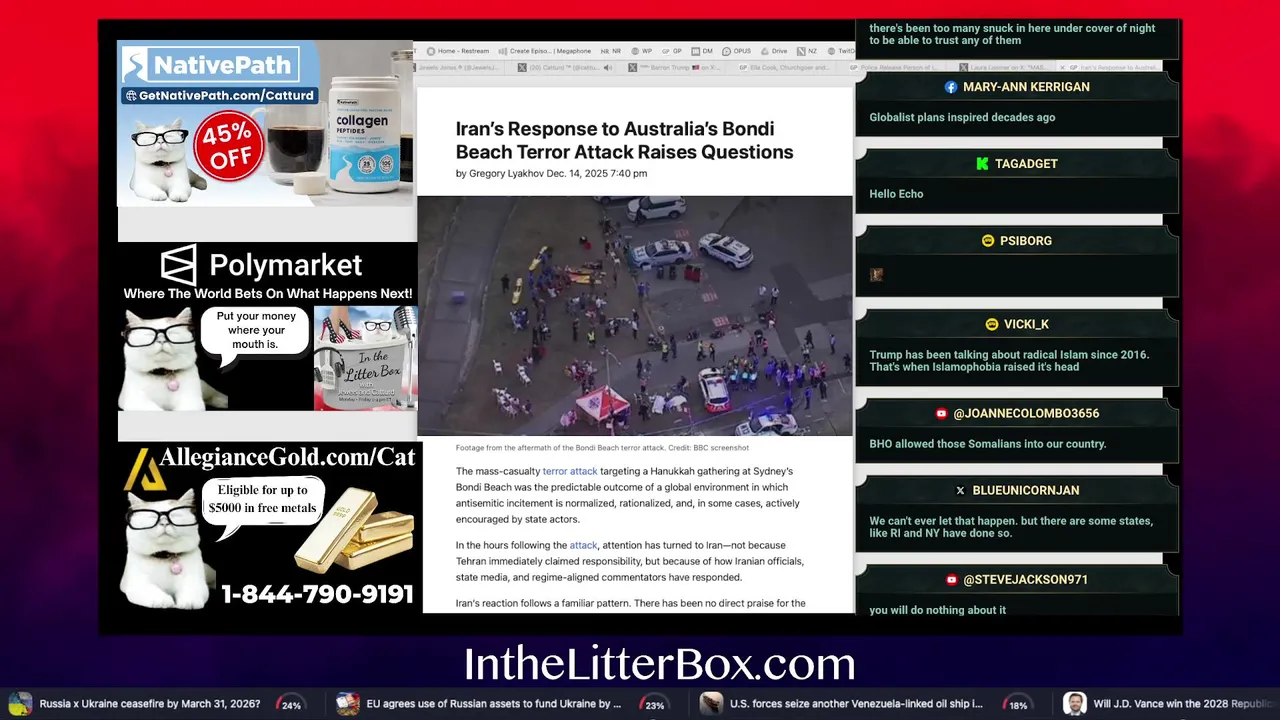
Task: Click the GetNativePath.com/Catturd URL banner
Action: tap(219, 95)
